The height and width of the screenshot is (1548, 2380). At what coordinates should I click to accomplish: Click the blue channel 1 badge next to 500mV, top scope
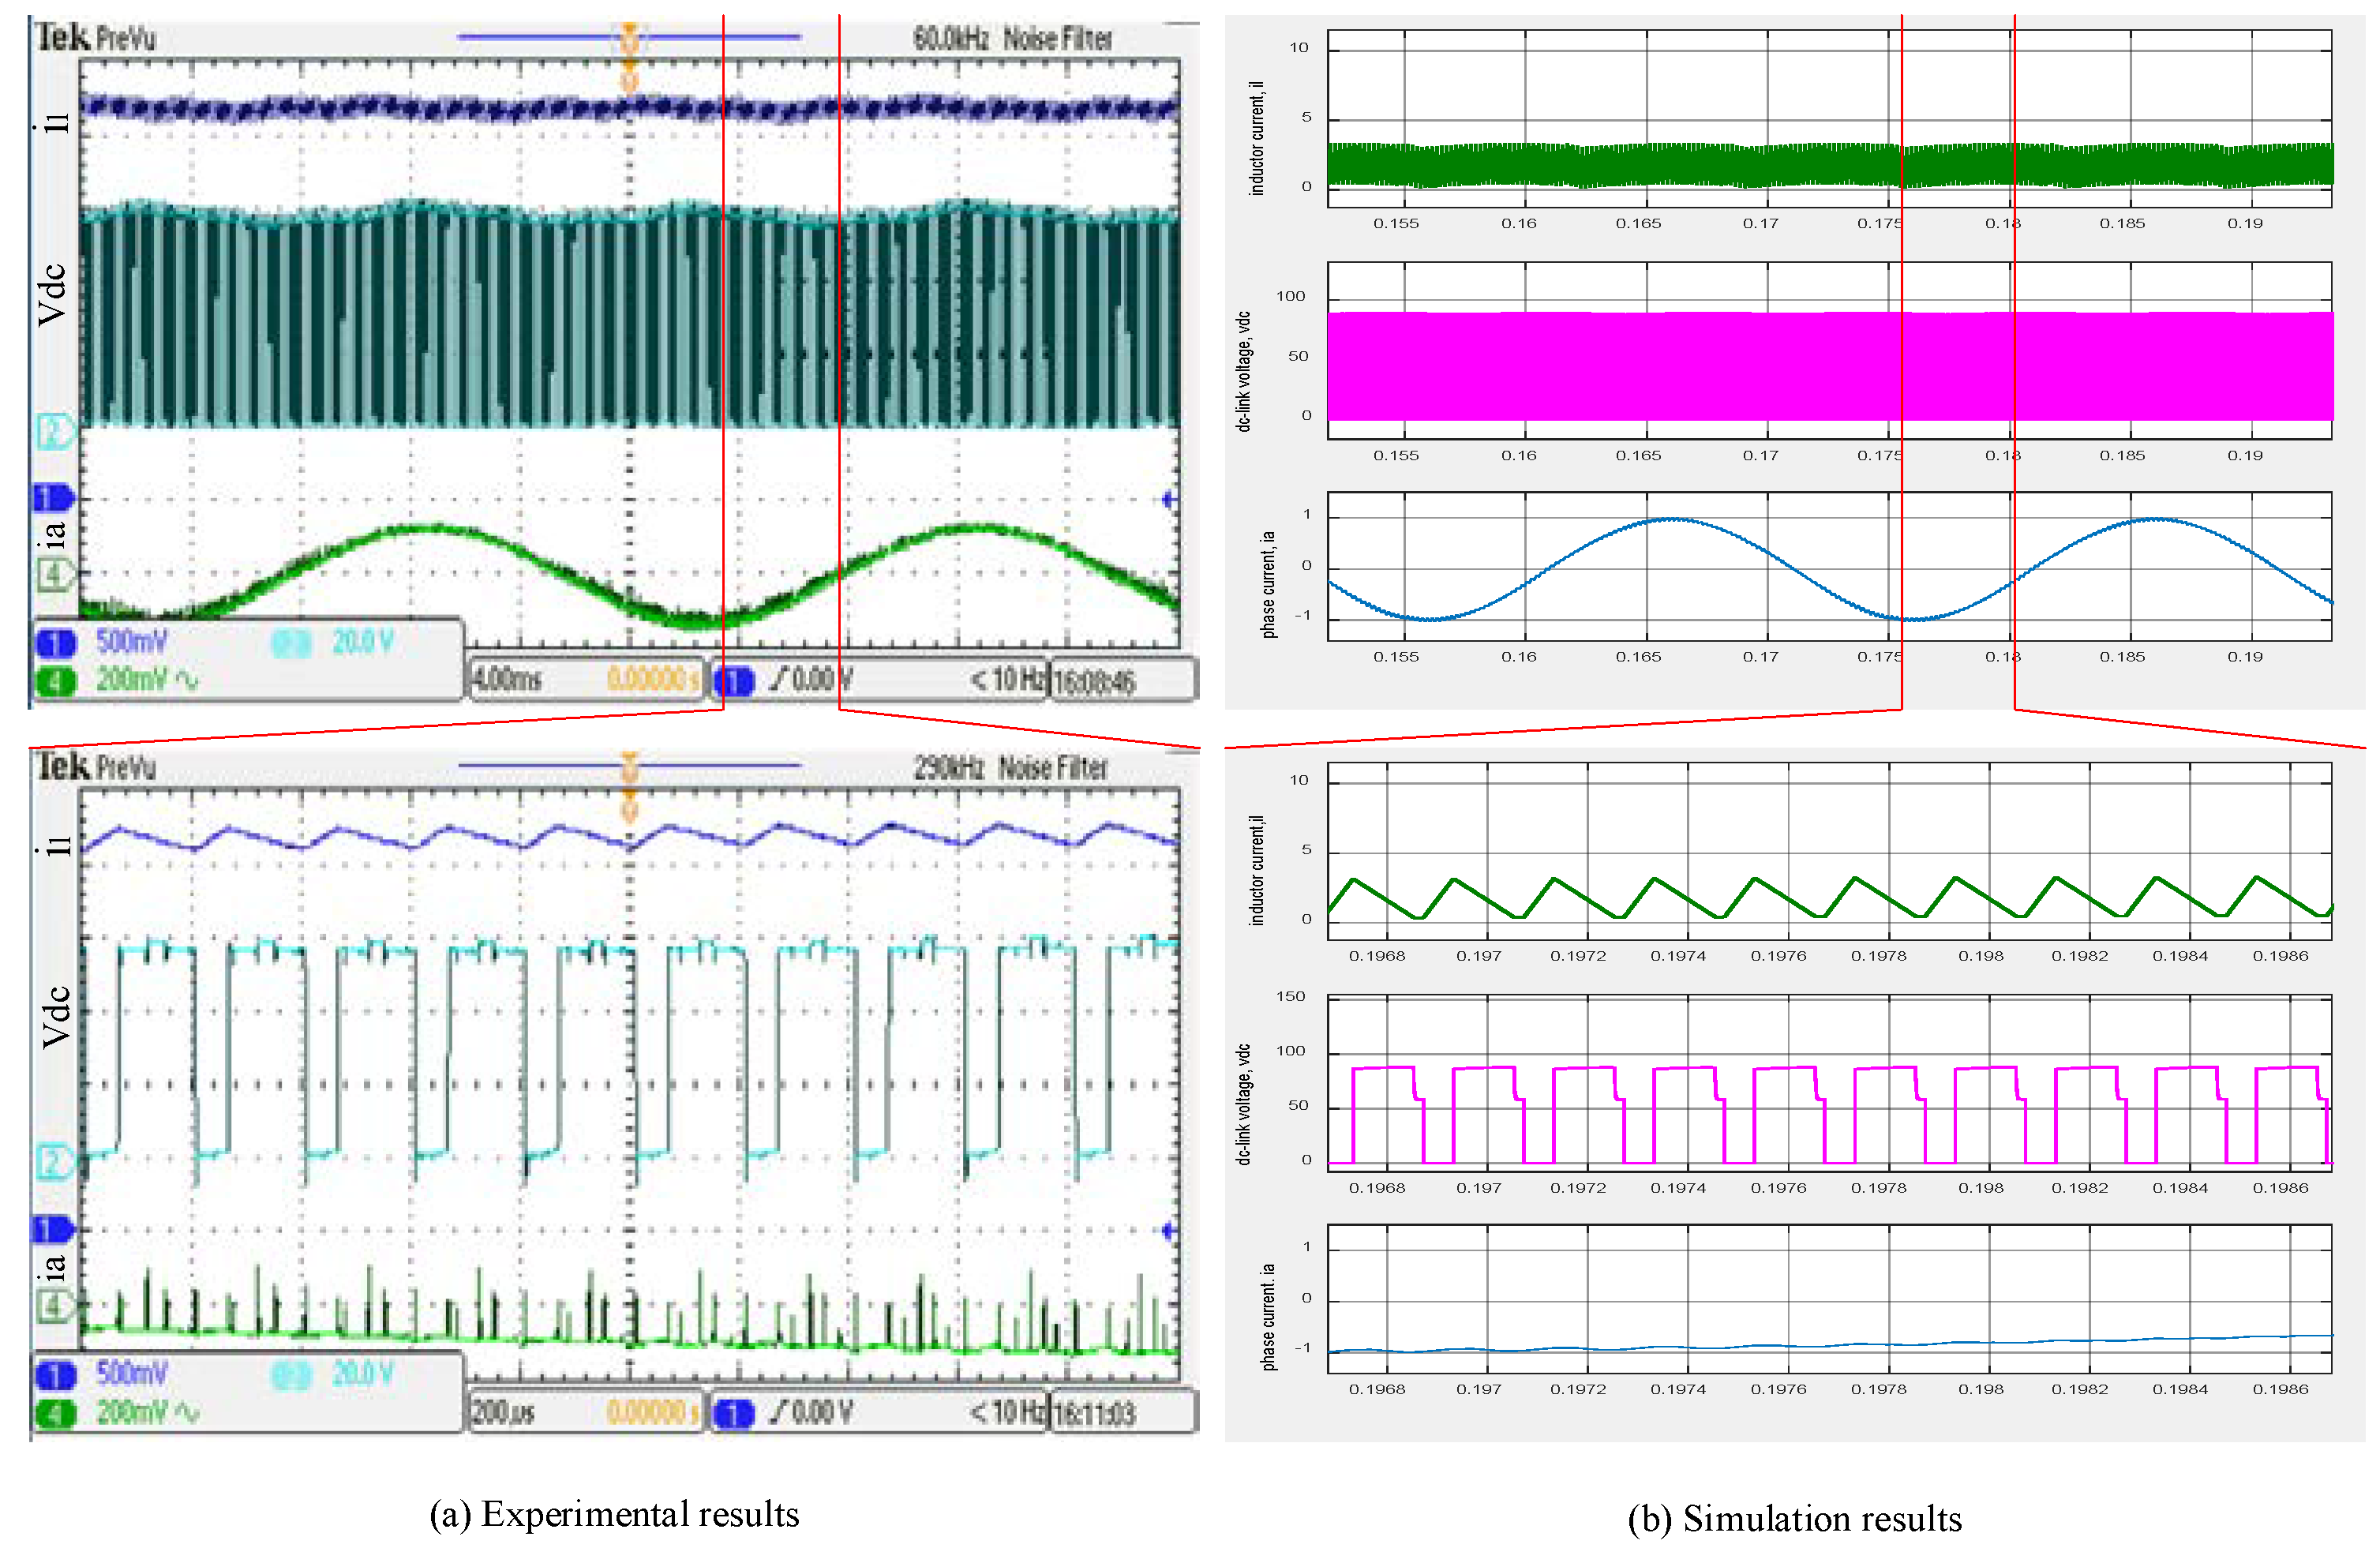pyautogui.click(x=56, y=643)
